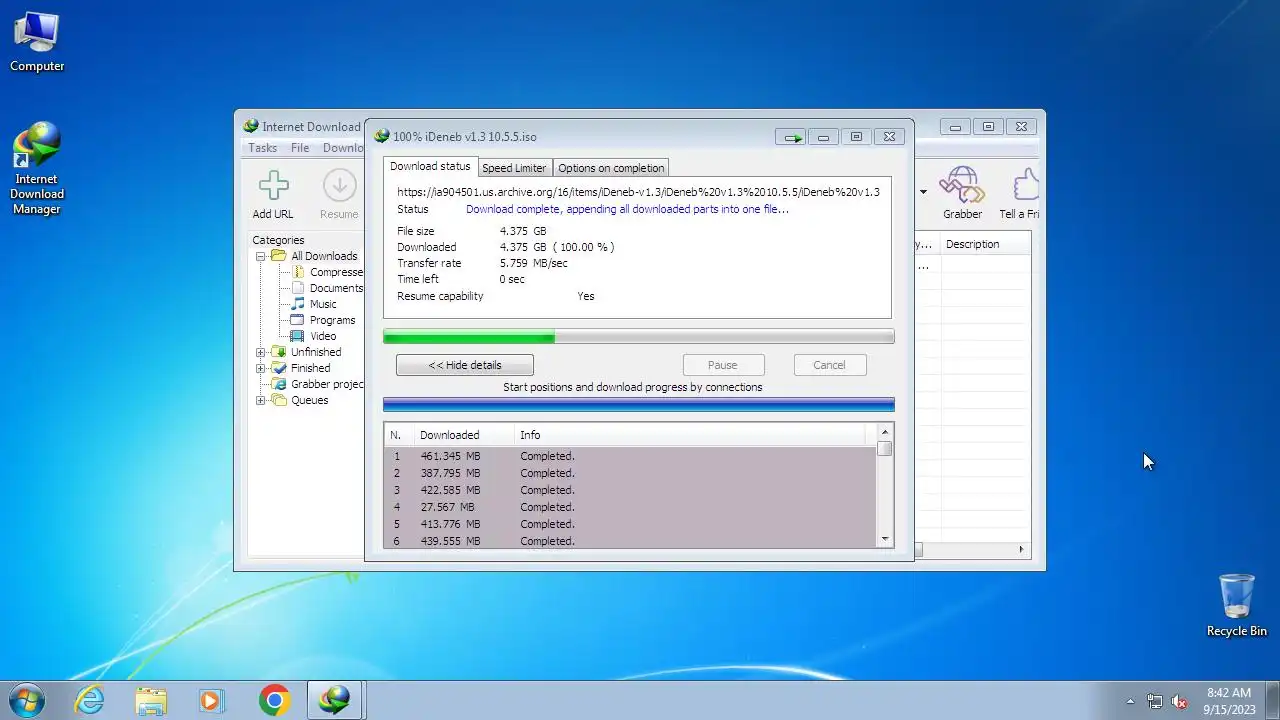Open Computer desktop icon
The height and width of the screenshot is (720, 1280).
pos(37,42)
